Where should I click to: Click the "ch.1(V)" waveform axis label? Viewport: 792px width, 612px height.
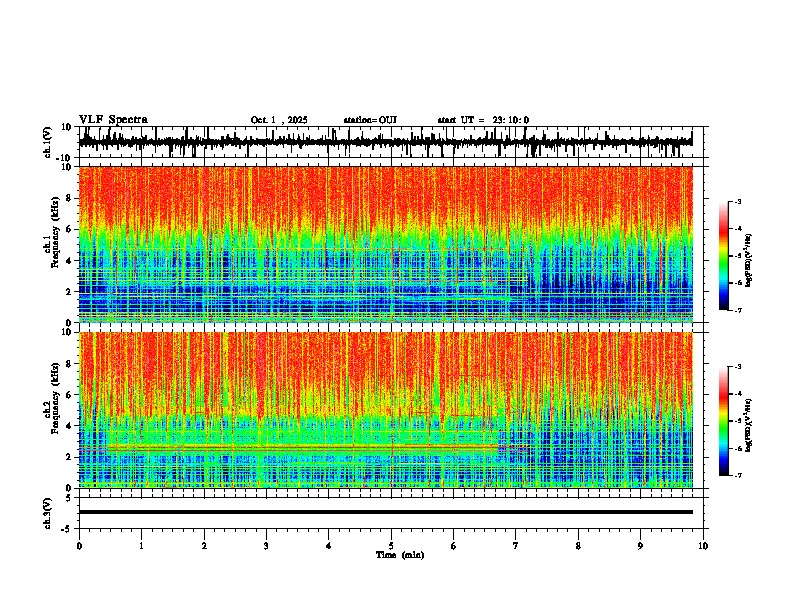[x=48, y=142]
